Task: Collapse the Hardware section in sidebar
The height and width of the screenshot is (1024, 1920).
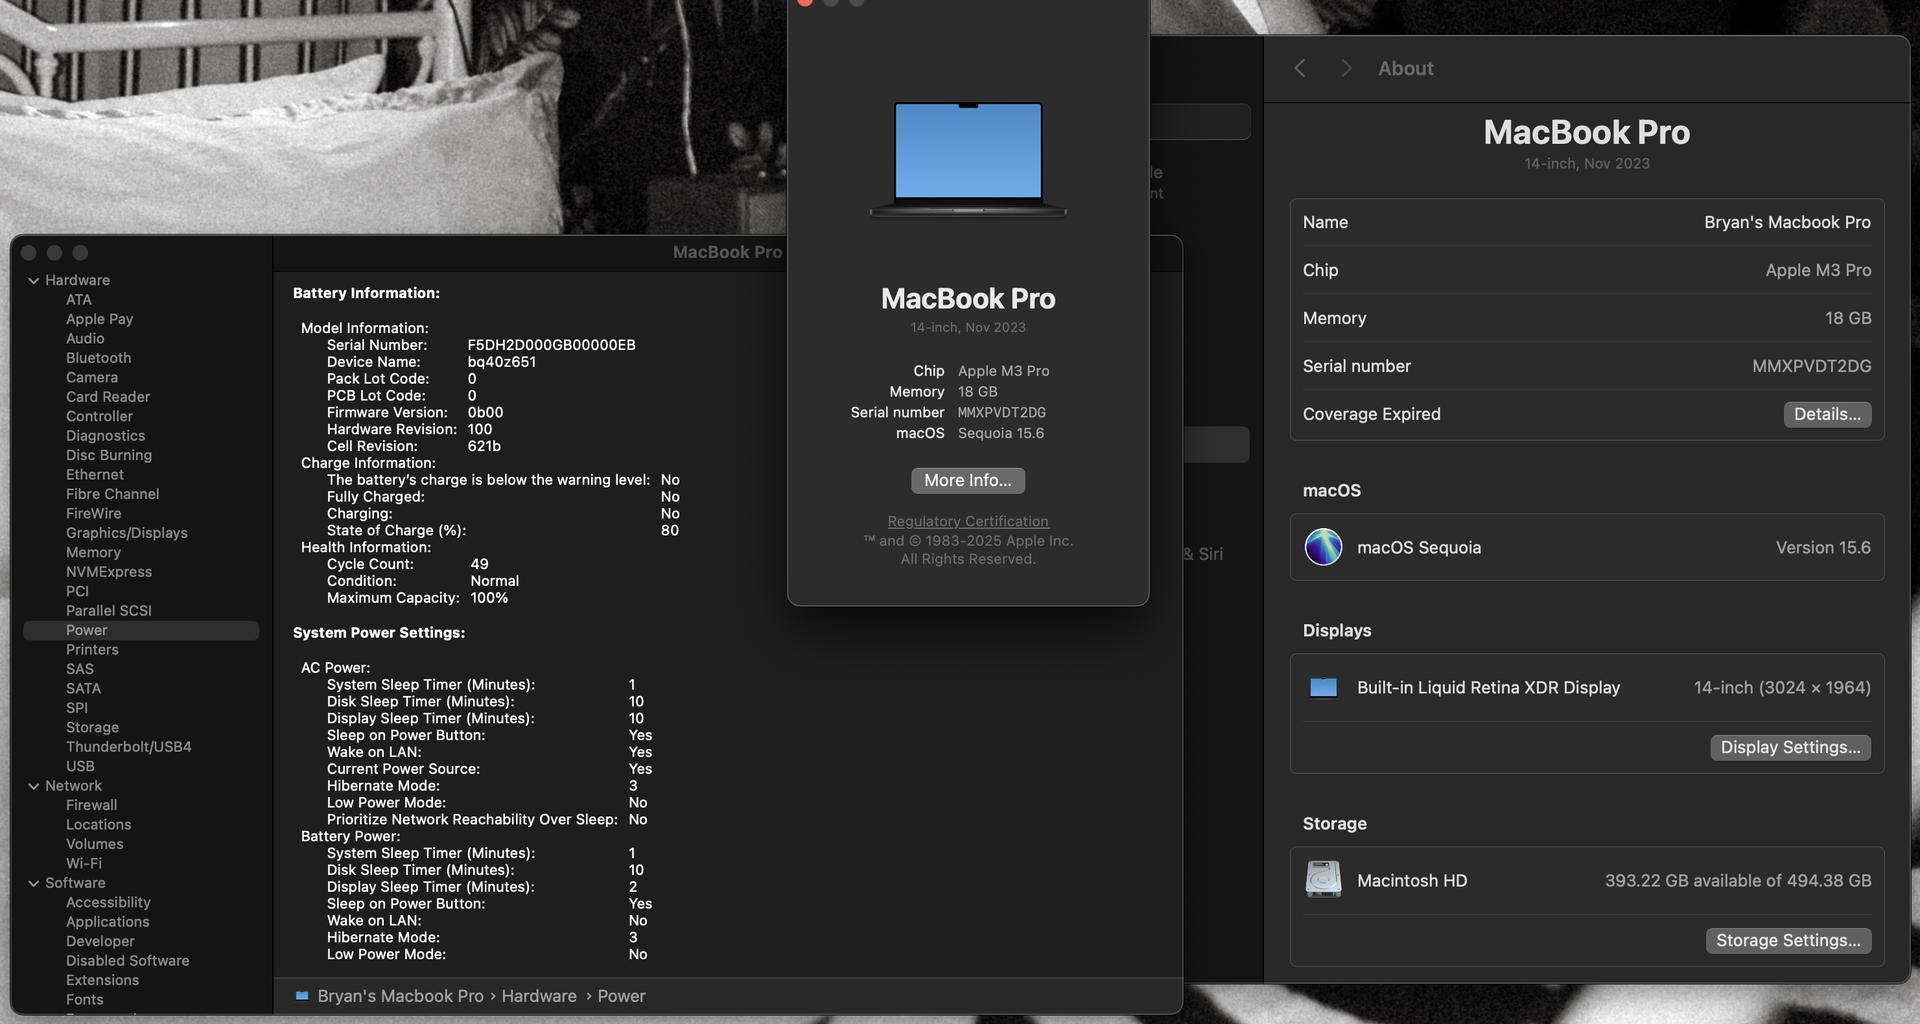Action: pyautogui.click(x=34, y=281)
